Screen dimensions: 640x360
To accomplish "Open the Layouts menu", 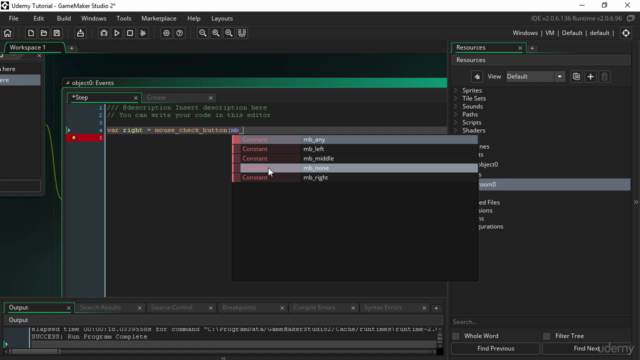I will coord(222,18).
